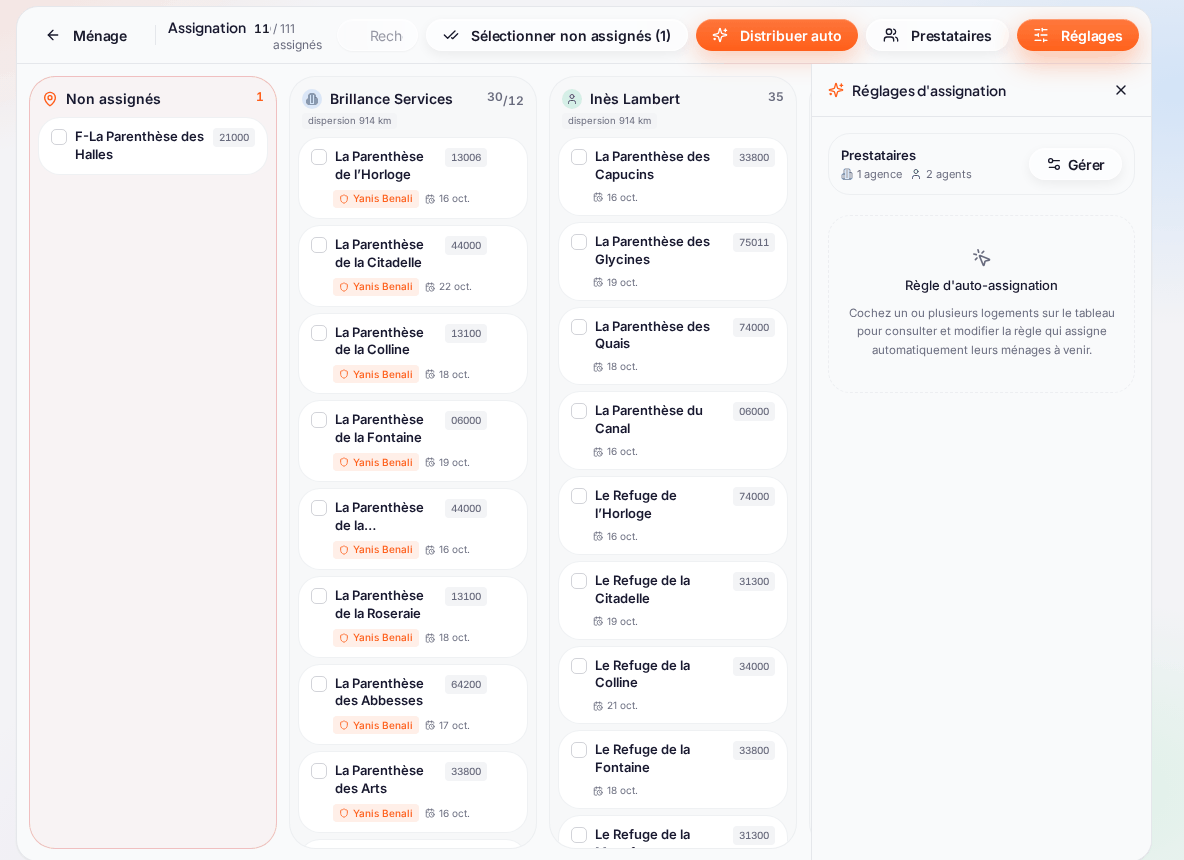Viewport: 1184px width, 860px height.
Task: Check Le Refuge de la Citadelle
Action: coord(579,581)
